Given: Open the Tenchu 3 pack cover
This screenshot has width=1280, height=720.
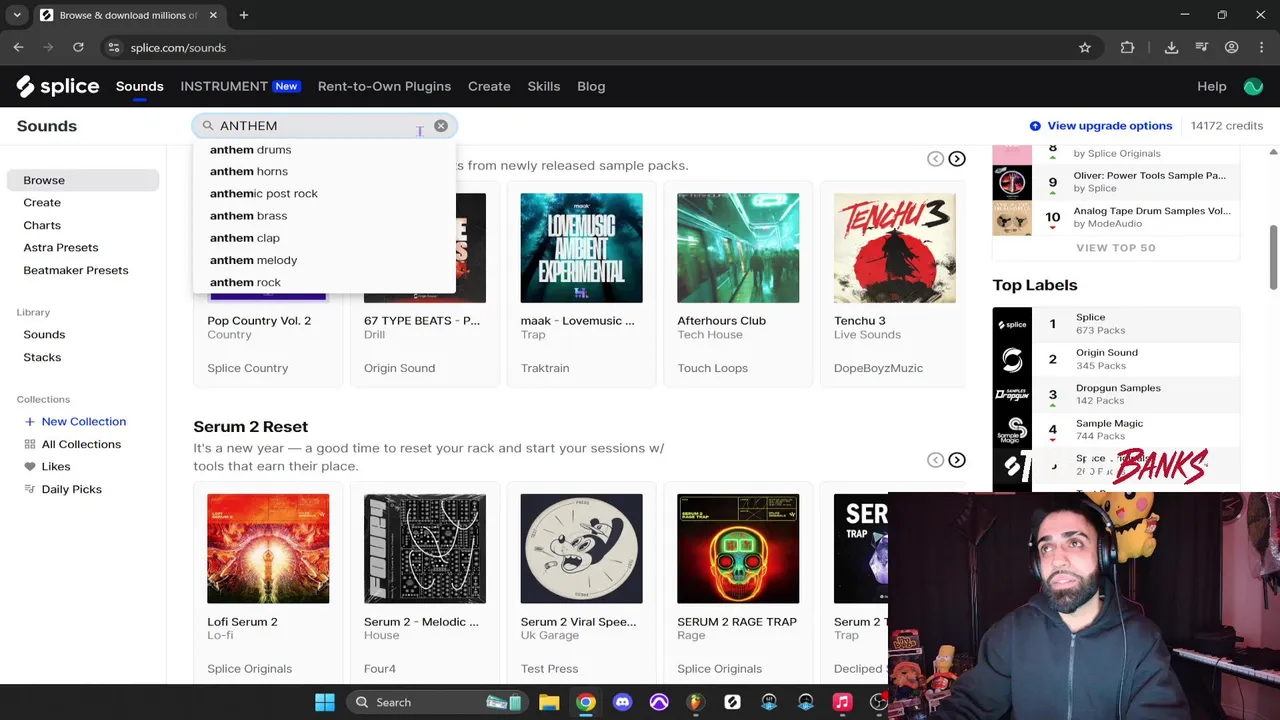Looking at the screenshot, I should click(895, 248).
